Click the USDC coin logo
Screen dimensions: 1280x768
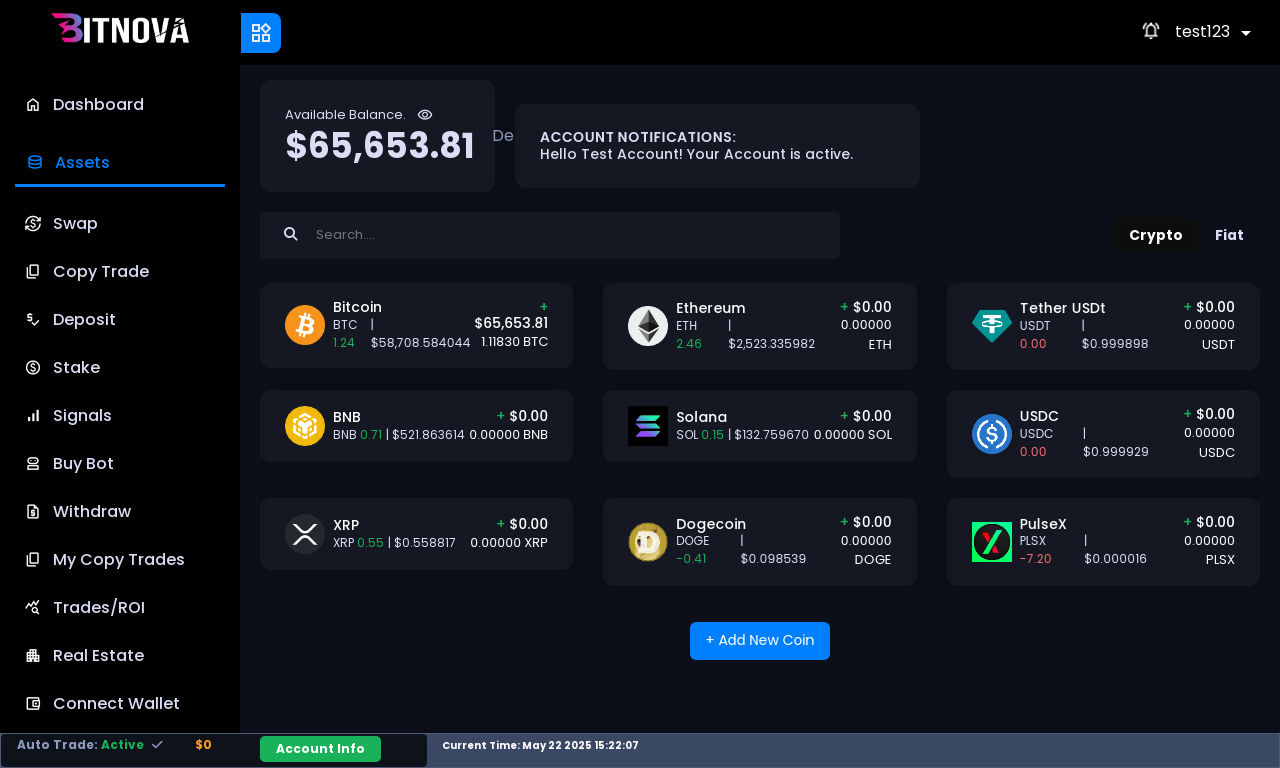point(992,434)
